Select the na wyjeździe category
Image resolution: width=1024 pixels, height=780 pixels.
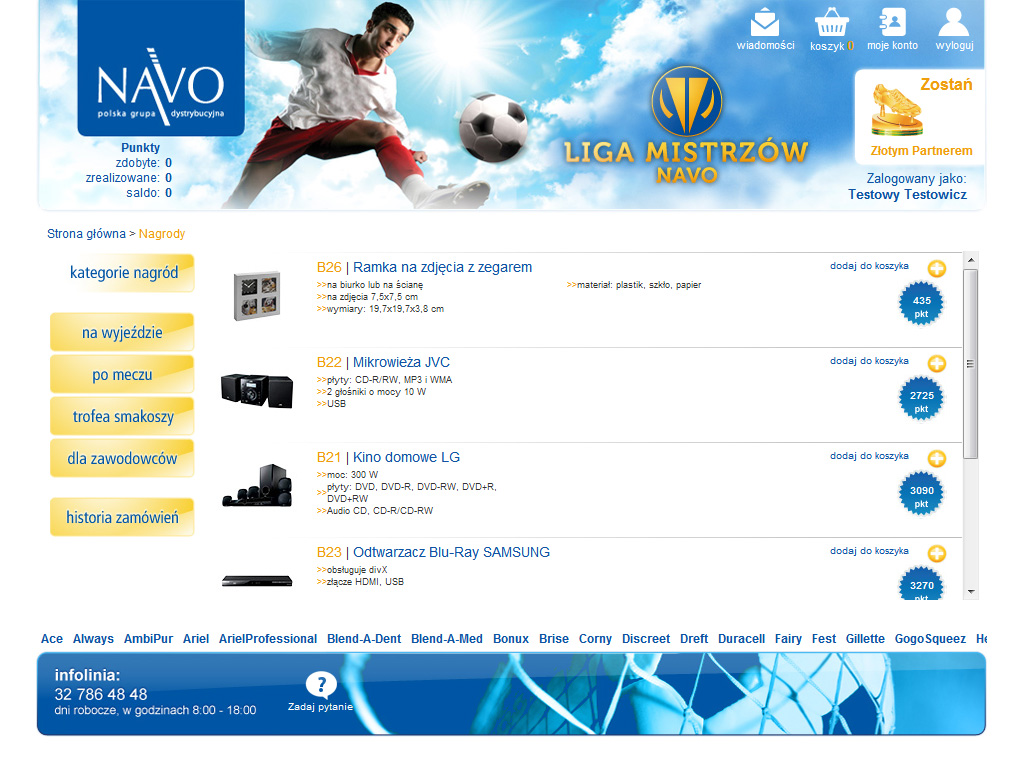(122, 332)
